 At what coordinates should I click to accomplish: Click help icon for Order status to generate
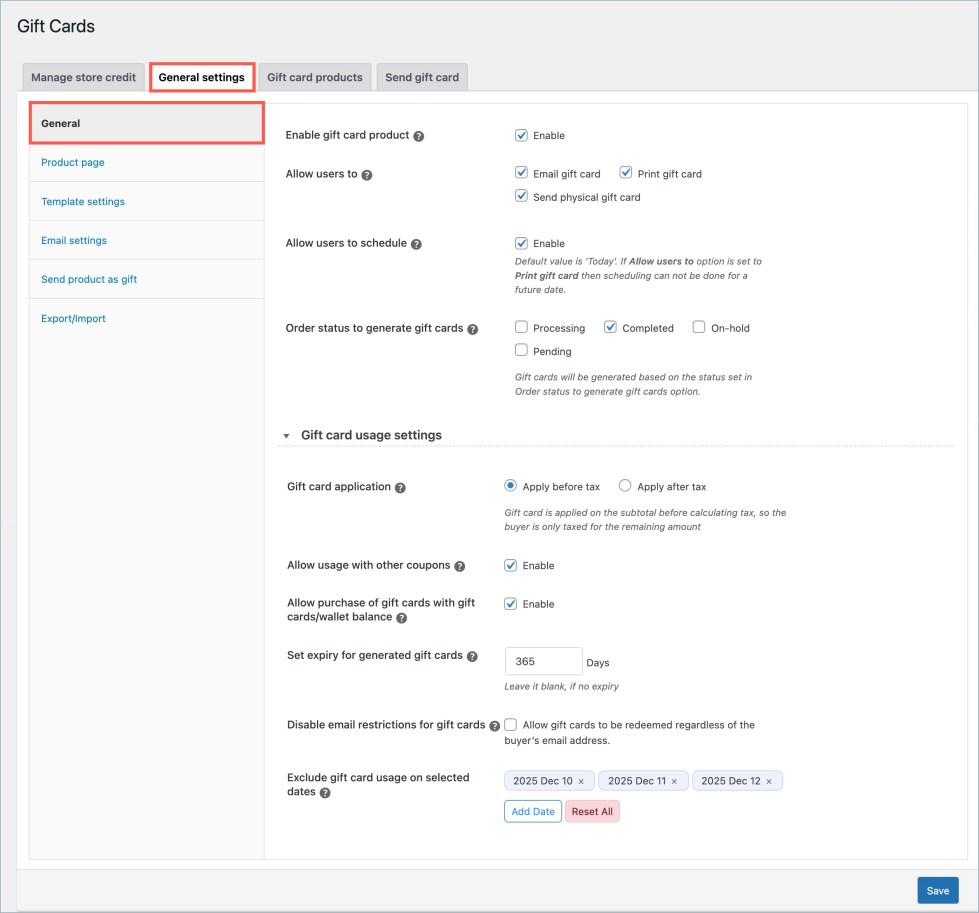[x=473, y=329]
